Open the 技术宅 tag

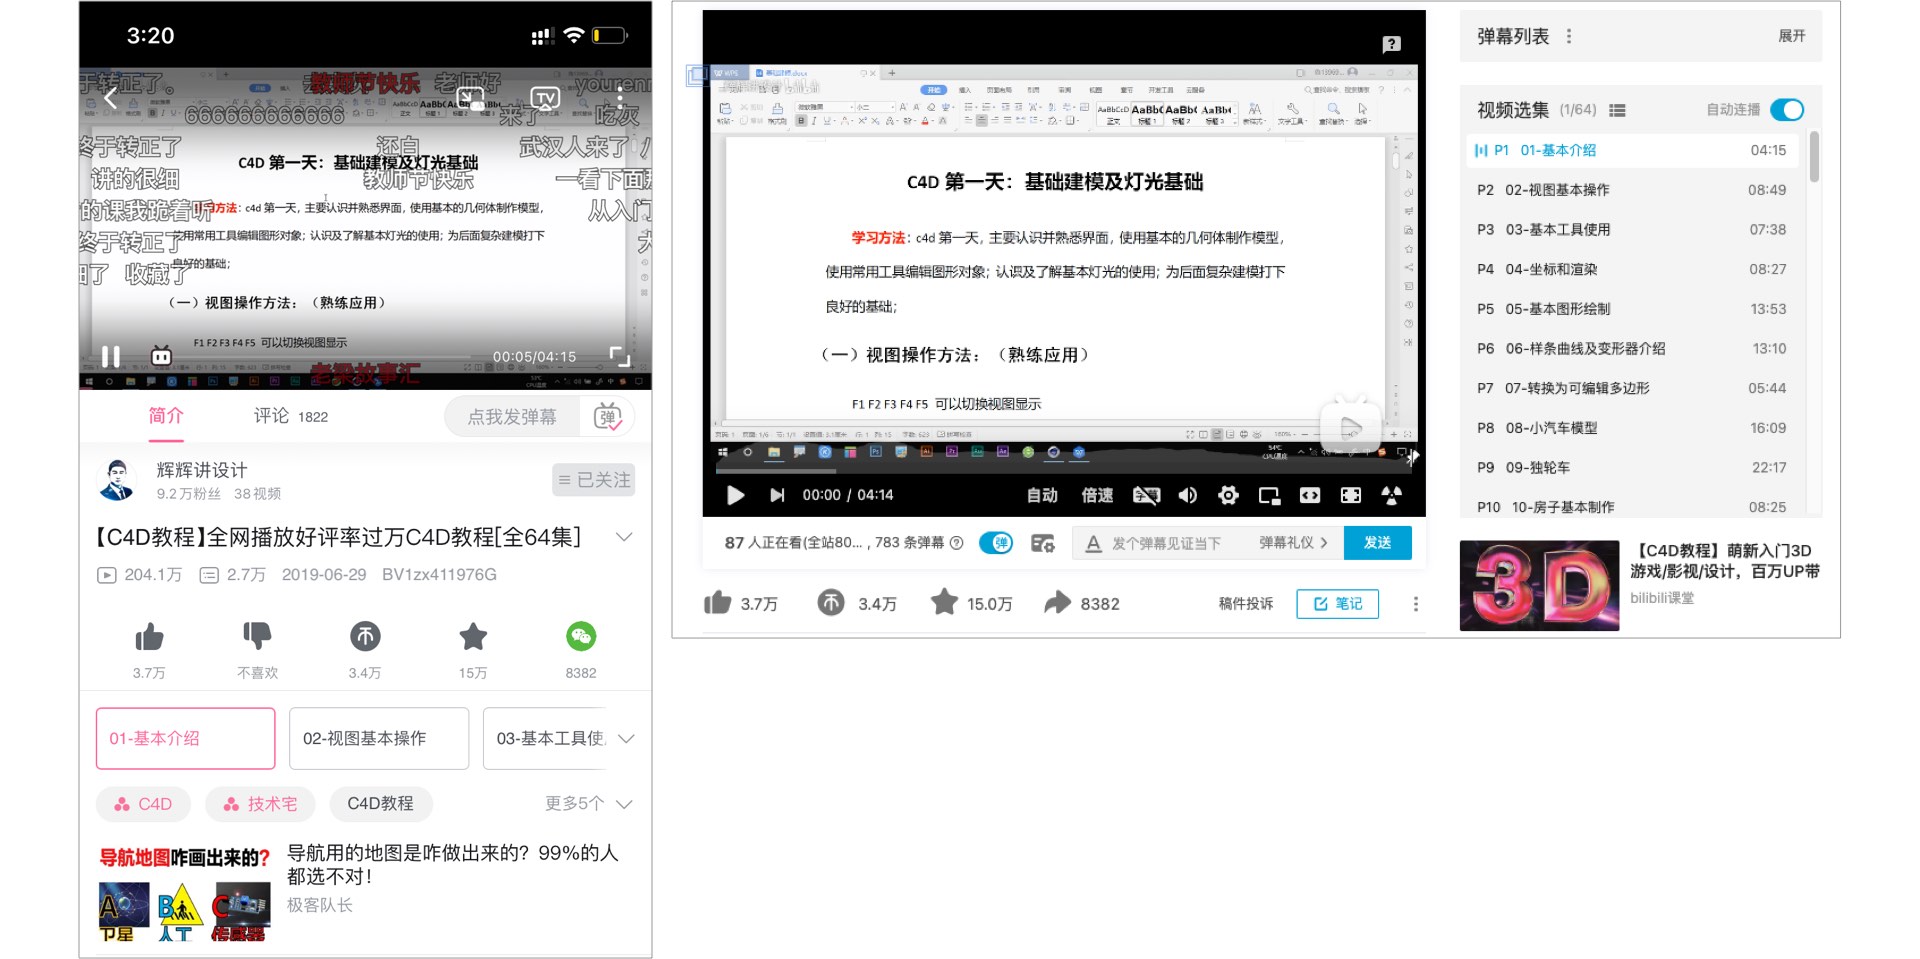point(260,804)
